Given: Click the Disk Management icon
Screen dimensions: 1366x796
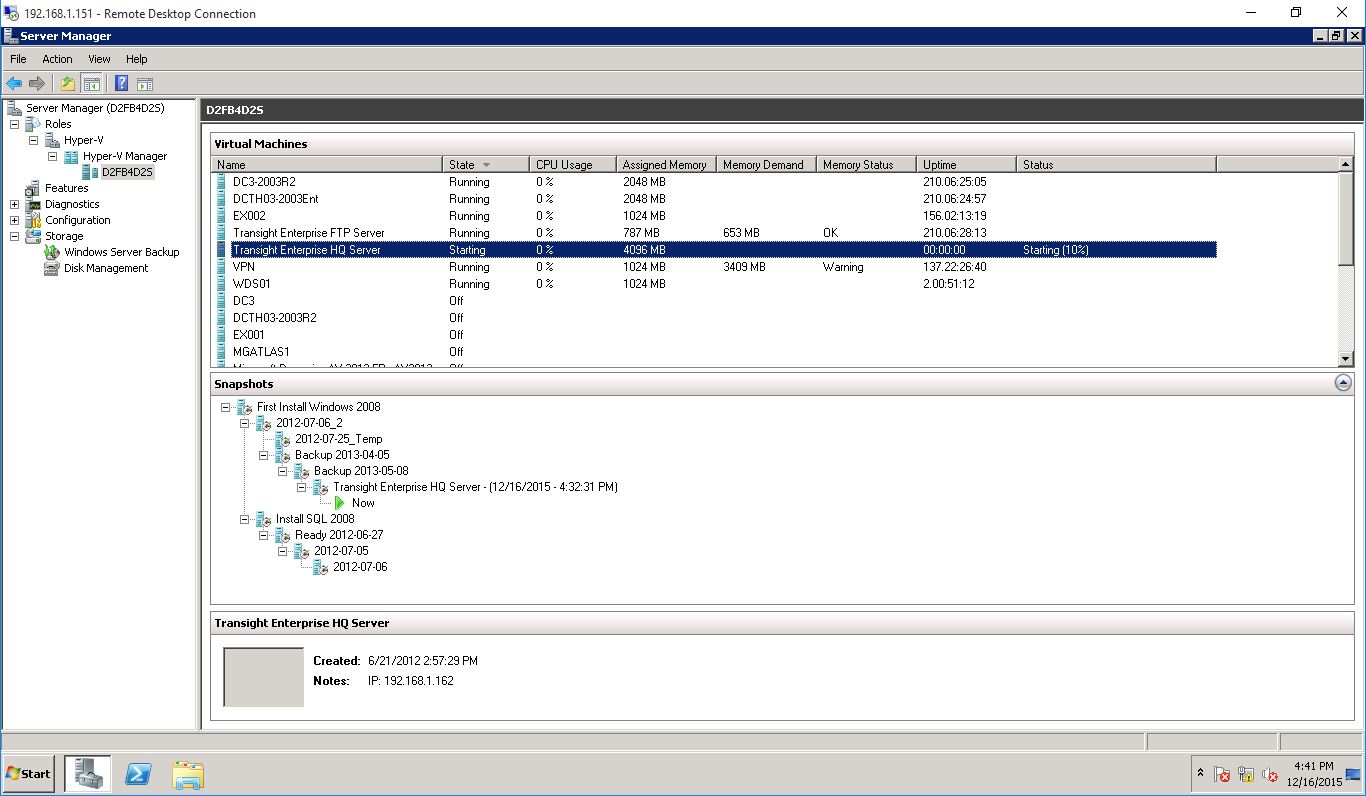Looking at the screenshot, I should (52, 268).
